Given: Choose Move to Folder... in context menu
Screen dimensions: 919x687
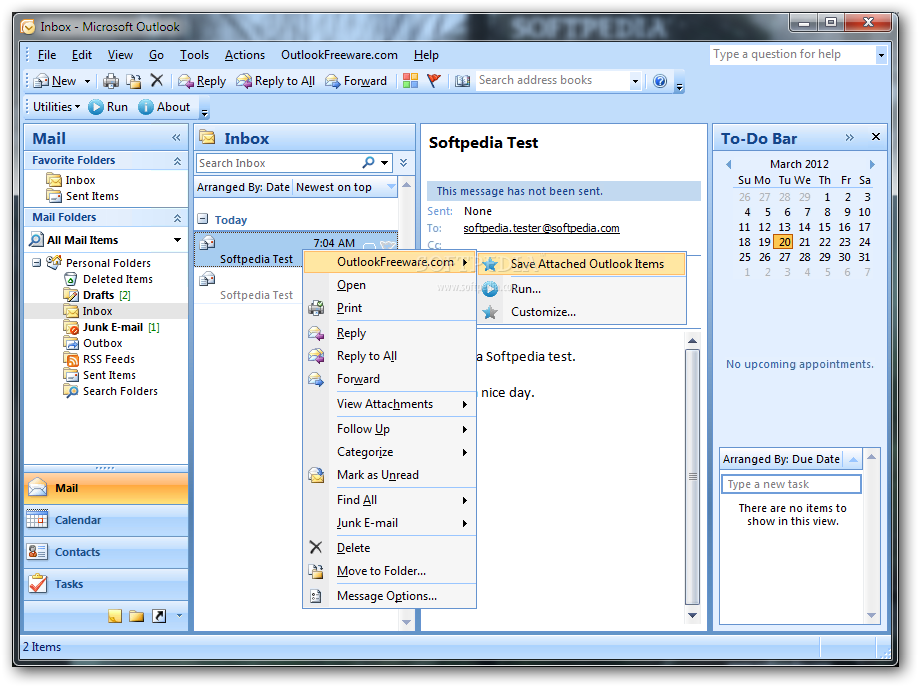Looking at the screenshot, I should click(x=389, y=570).
